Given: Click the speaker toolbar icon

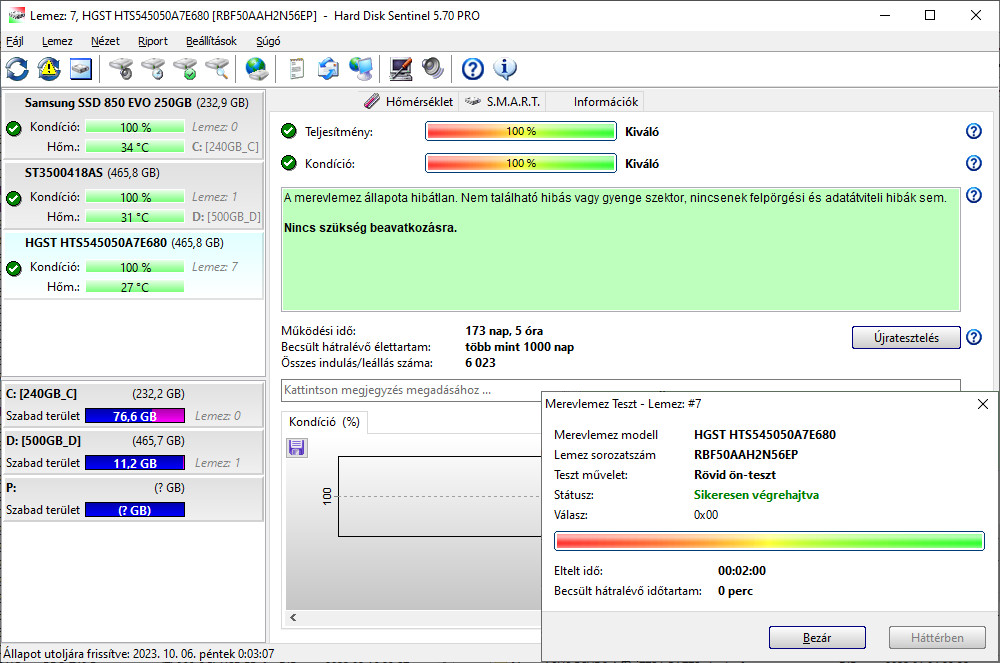Looking at the screenshot, I should 432,69.
